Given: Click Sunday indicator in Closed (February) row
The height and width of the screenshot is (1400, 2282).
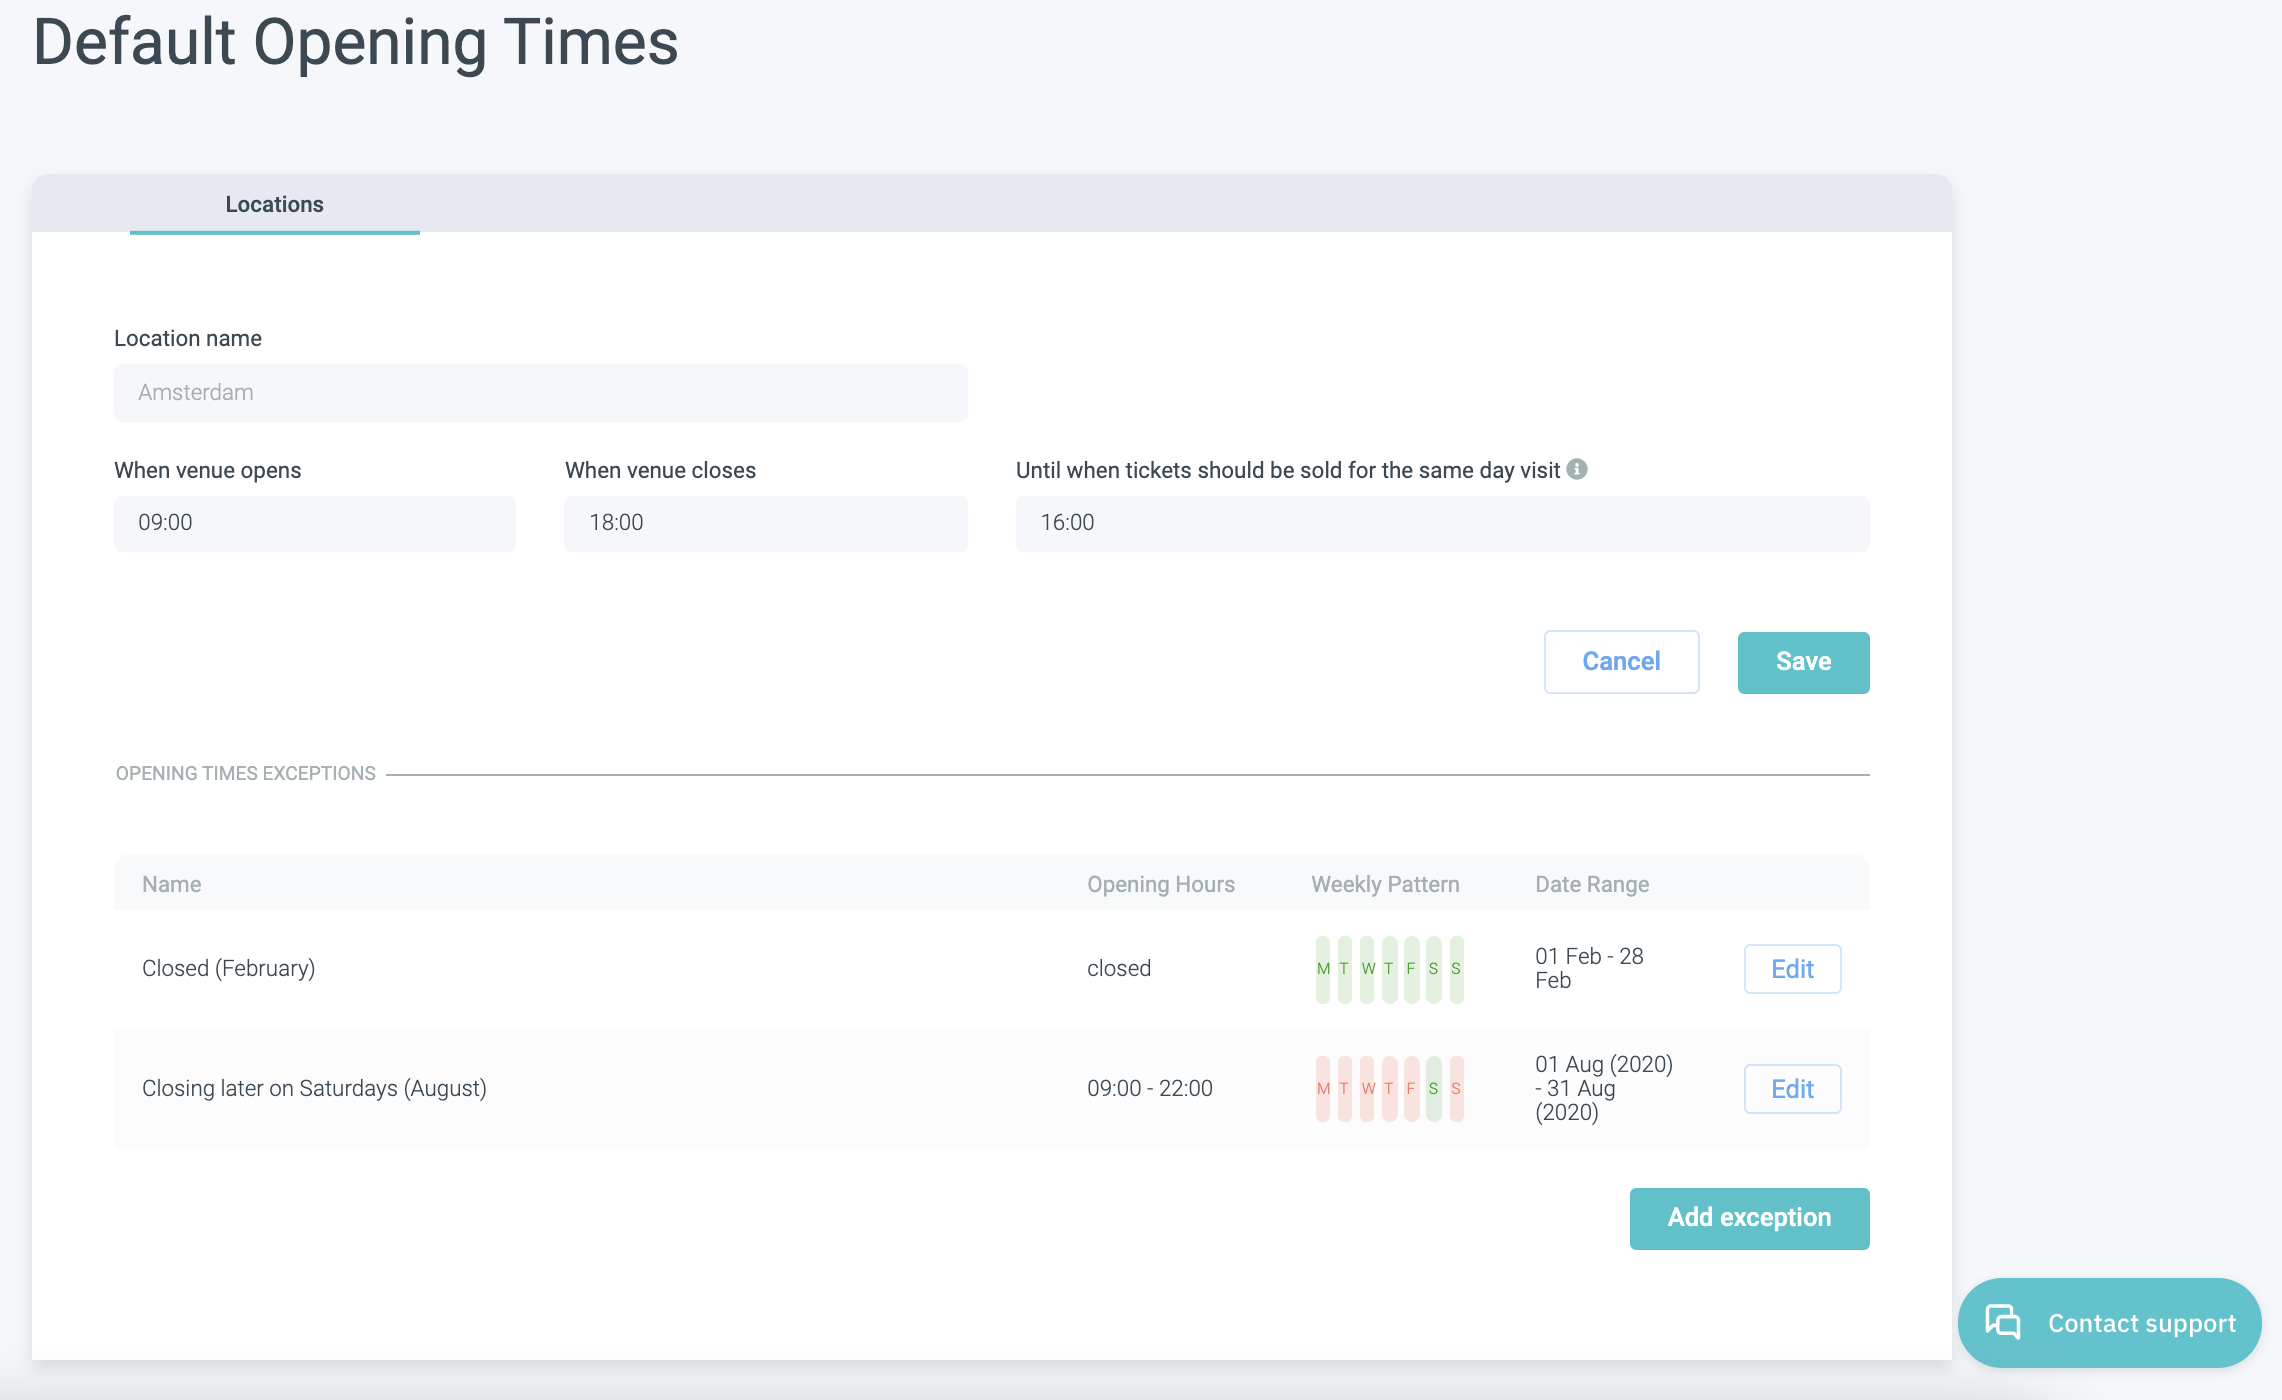Looking at the screenshot, I should pyautogui.click(x=1456, y=969).
